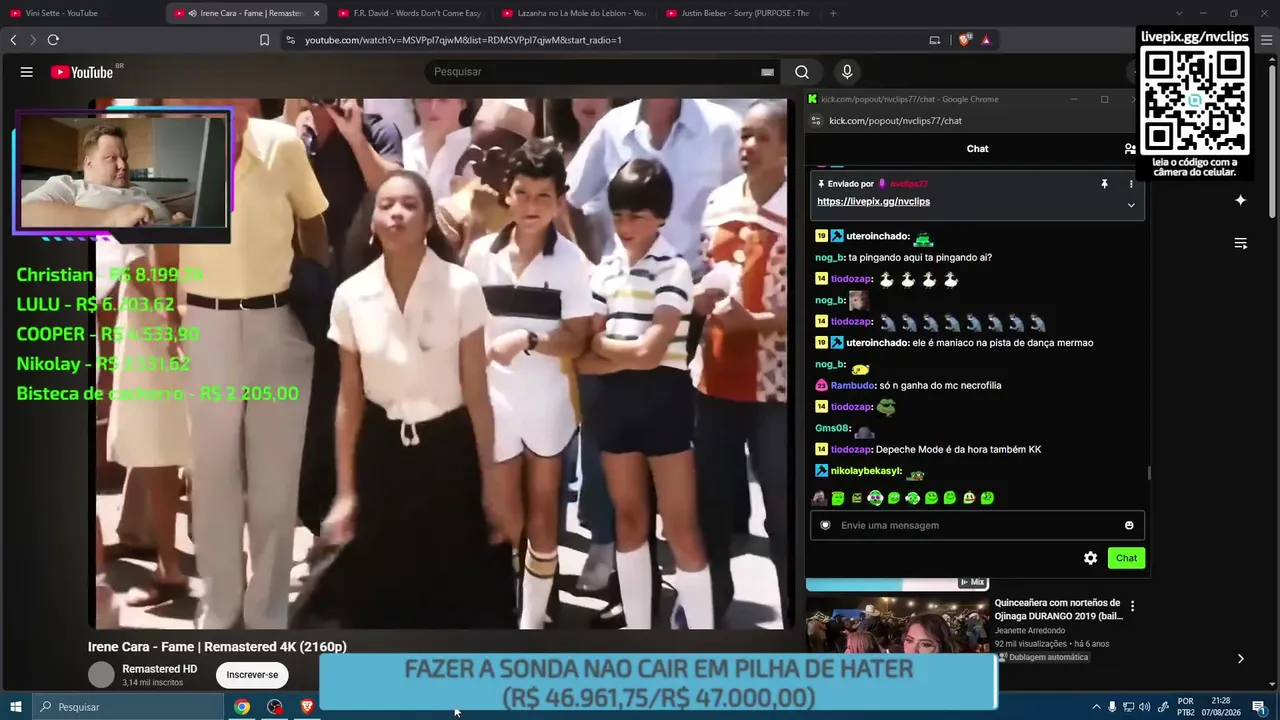
Task: Open site info icon in Kick chat window
Action: (816, 121)
